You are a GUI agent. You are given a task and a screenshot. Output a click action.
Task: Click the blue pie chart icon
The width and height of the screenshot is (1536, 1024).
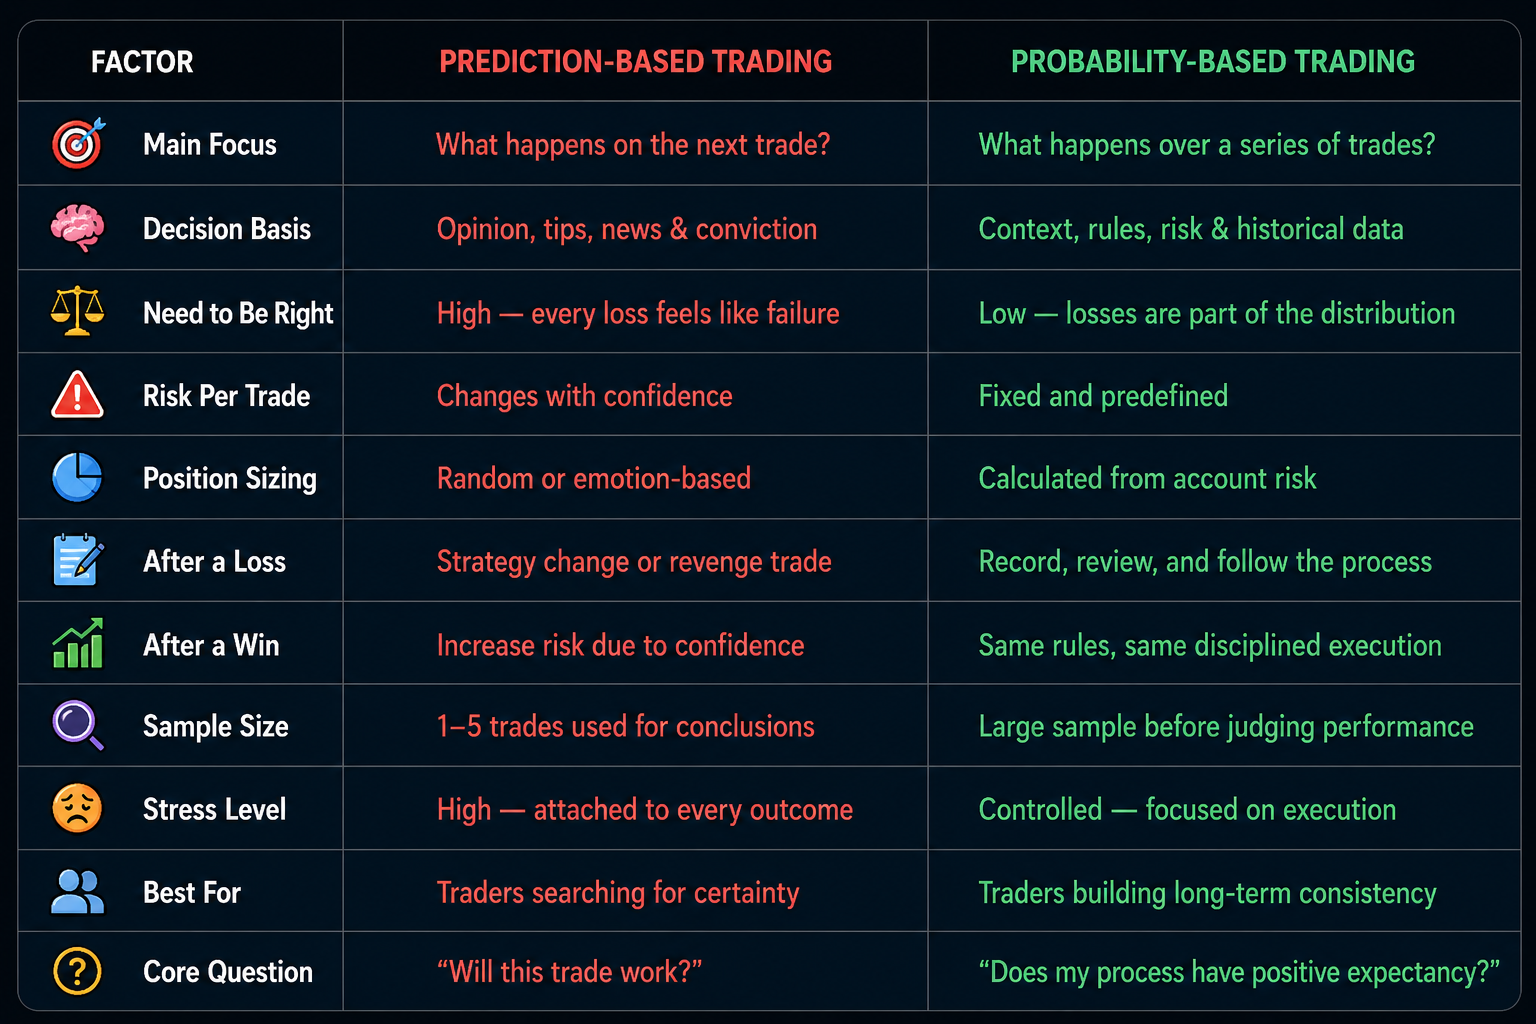[x=77, y=477]
